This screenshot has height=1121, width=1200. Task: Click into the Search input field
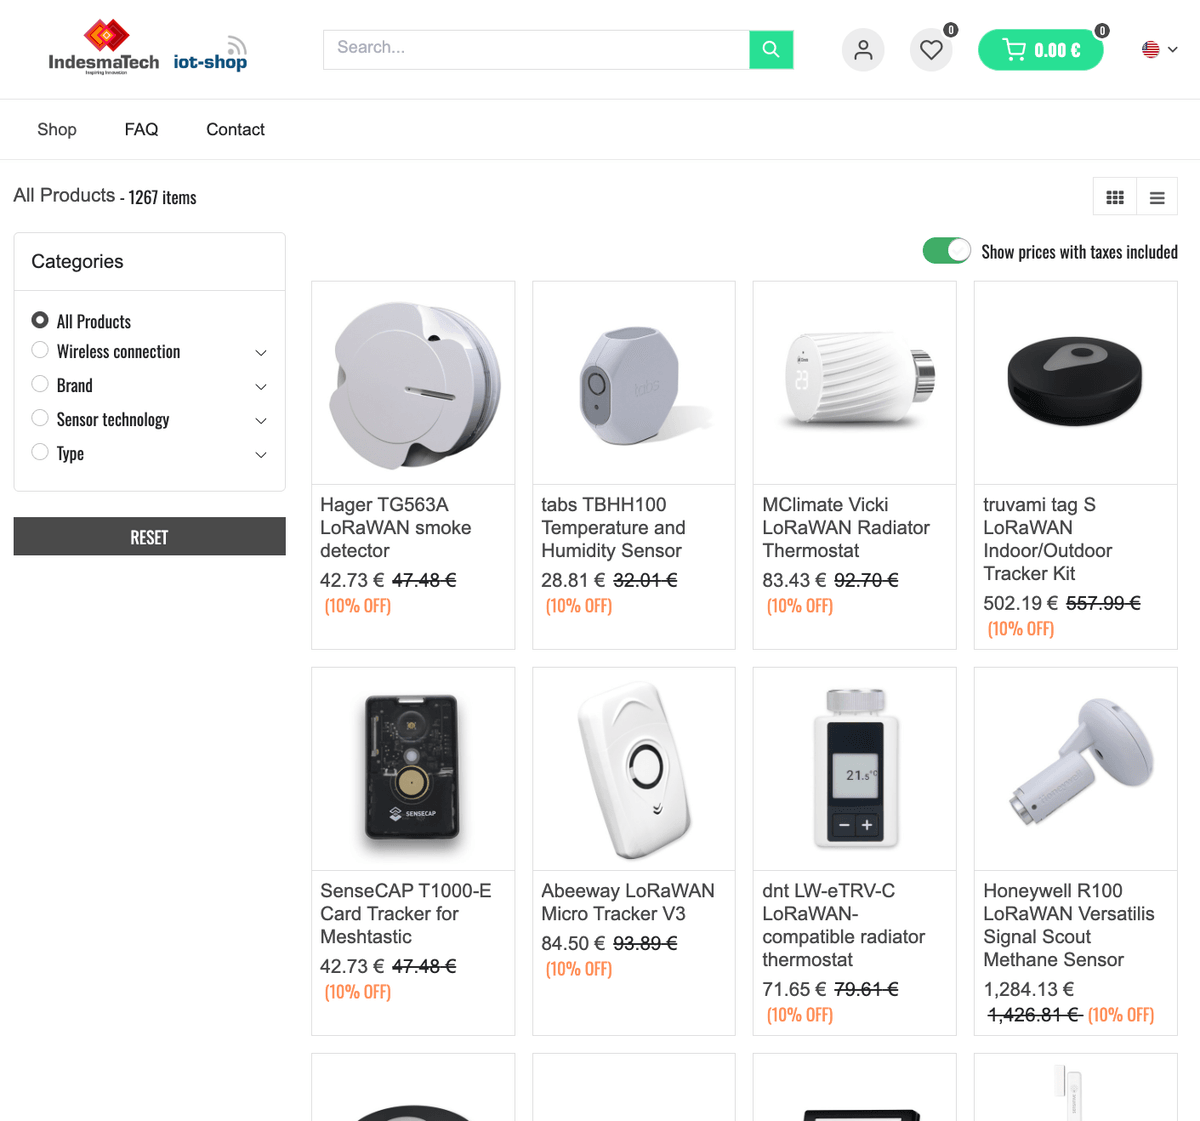[536, 49]
